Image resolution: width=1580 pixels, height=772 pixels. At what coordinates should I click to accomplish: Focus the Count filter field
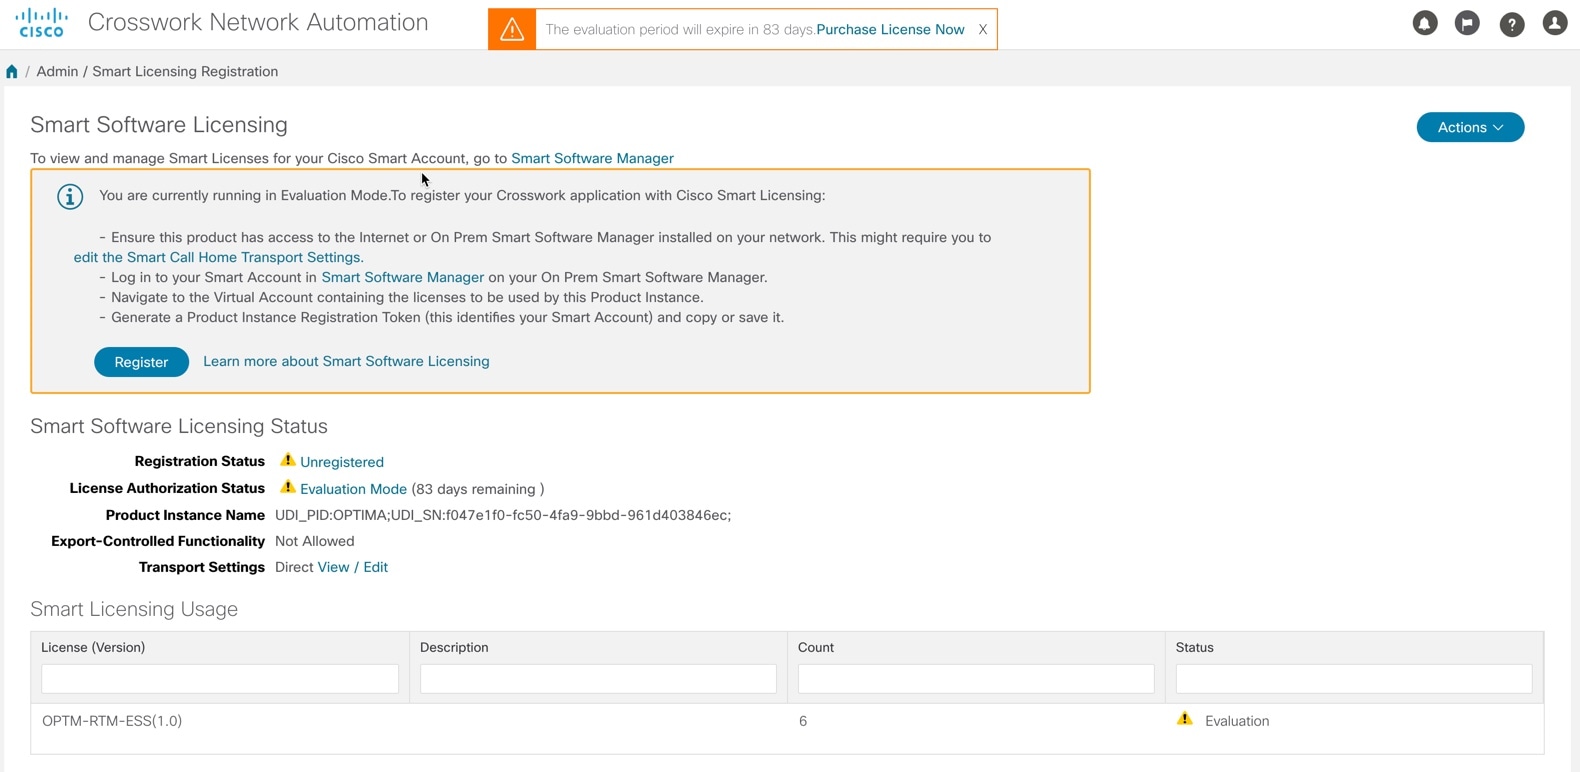click(976, 679)
